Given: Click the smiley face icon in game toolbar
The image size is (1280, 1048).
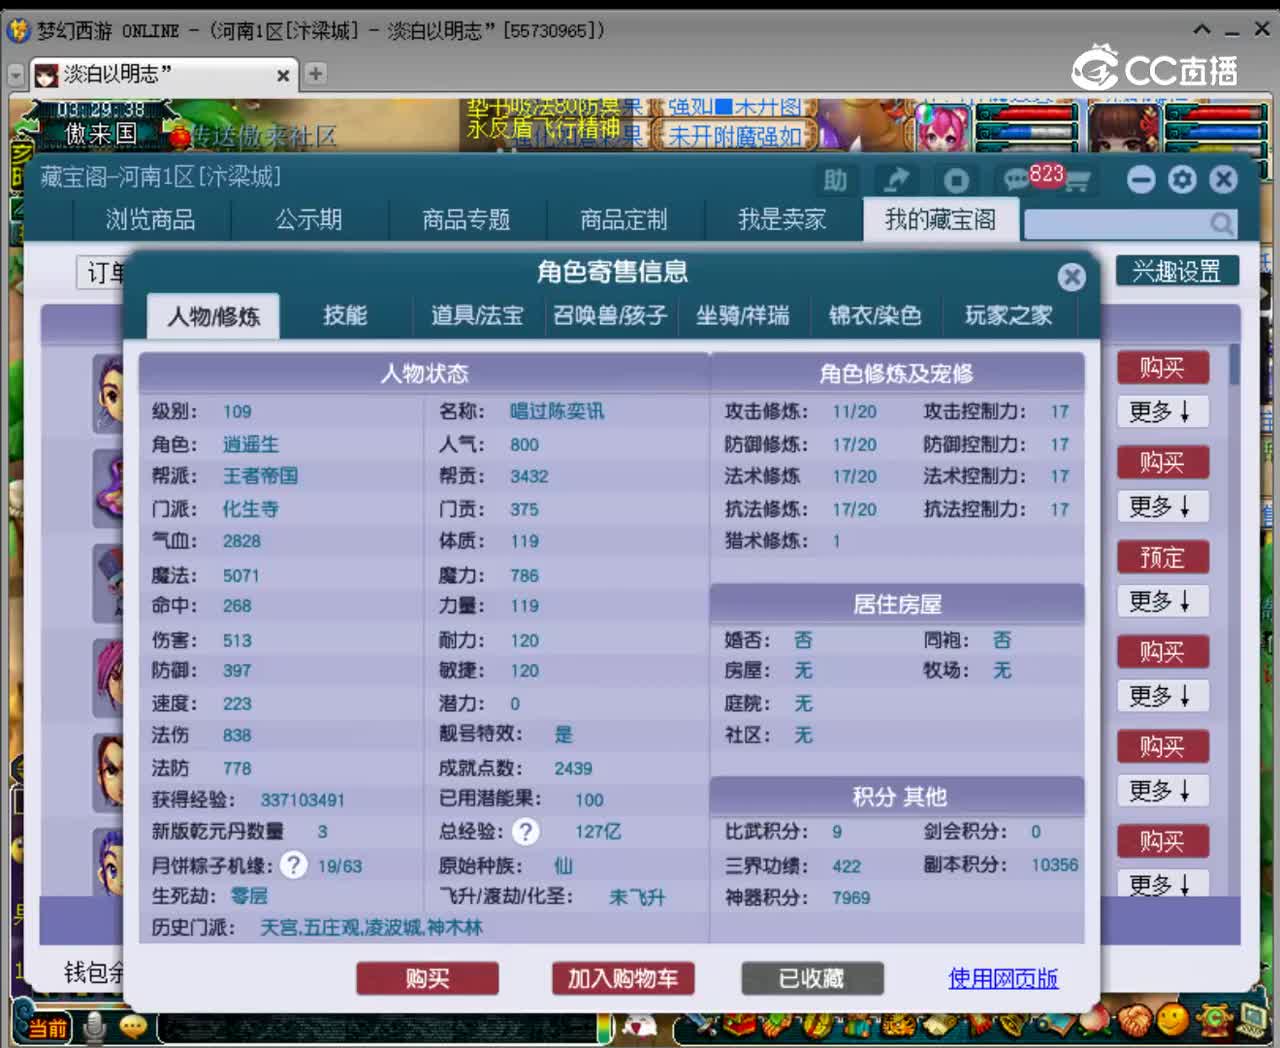Looking at the screenshot, I should coord(1173,1020).
